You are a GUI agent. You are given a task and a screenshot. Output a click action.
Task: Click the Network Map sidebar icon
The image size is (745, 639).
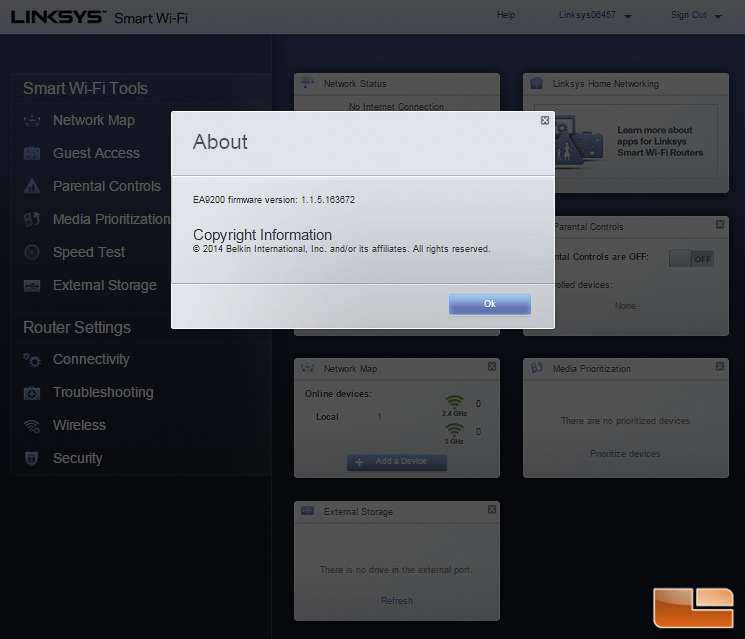click(x=32, y=121)
